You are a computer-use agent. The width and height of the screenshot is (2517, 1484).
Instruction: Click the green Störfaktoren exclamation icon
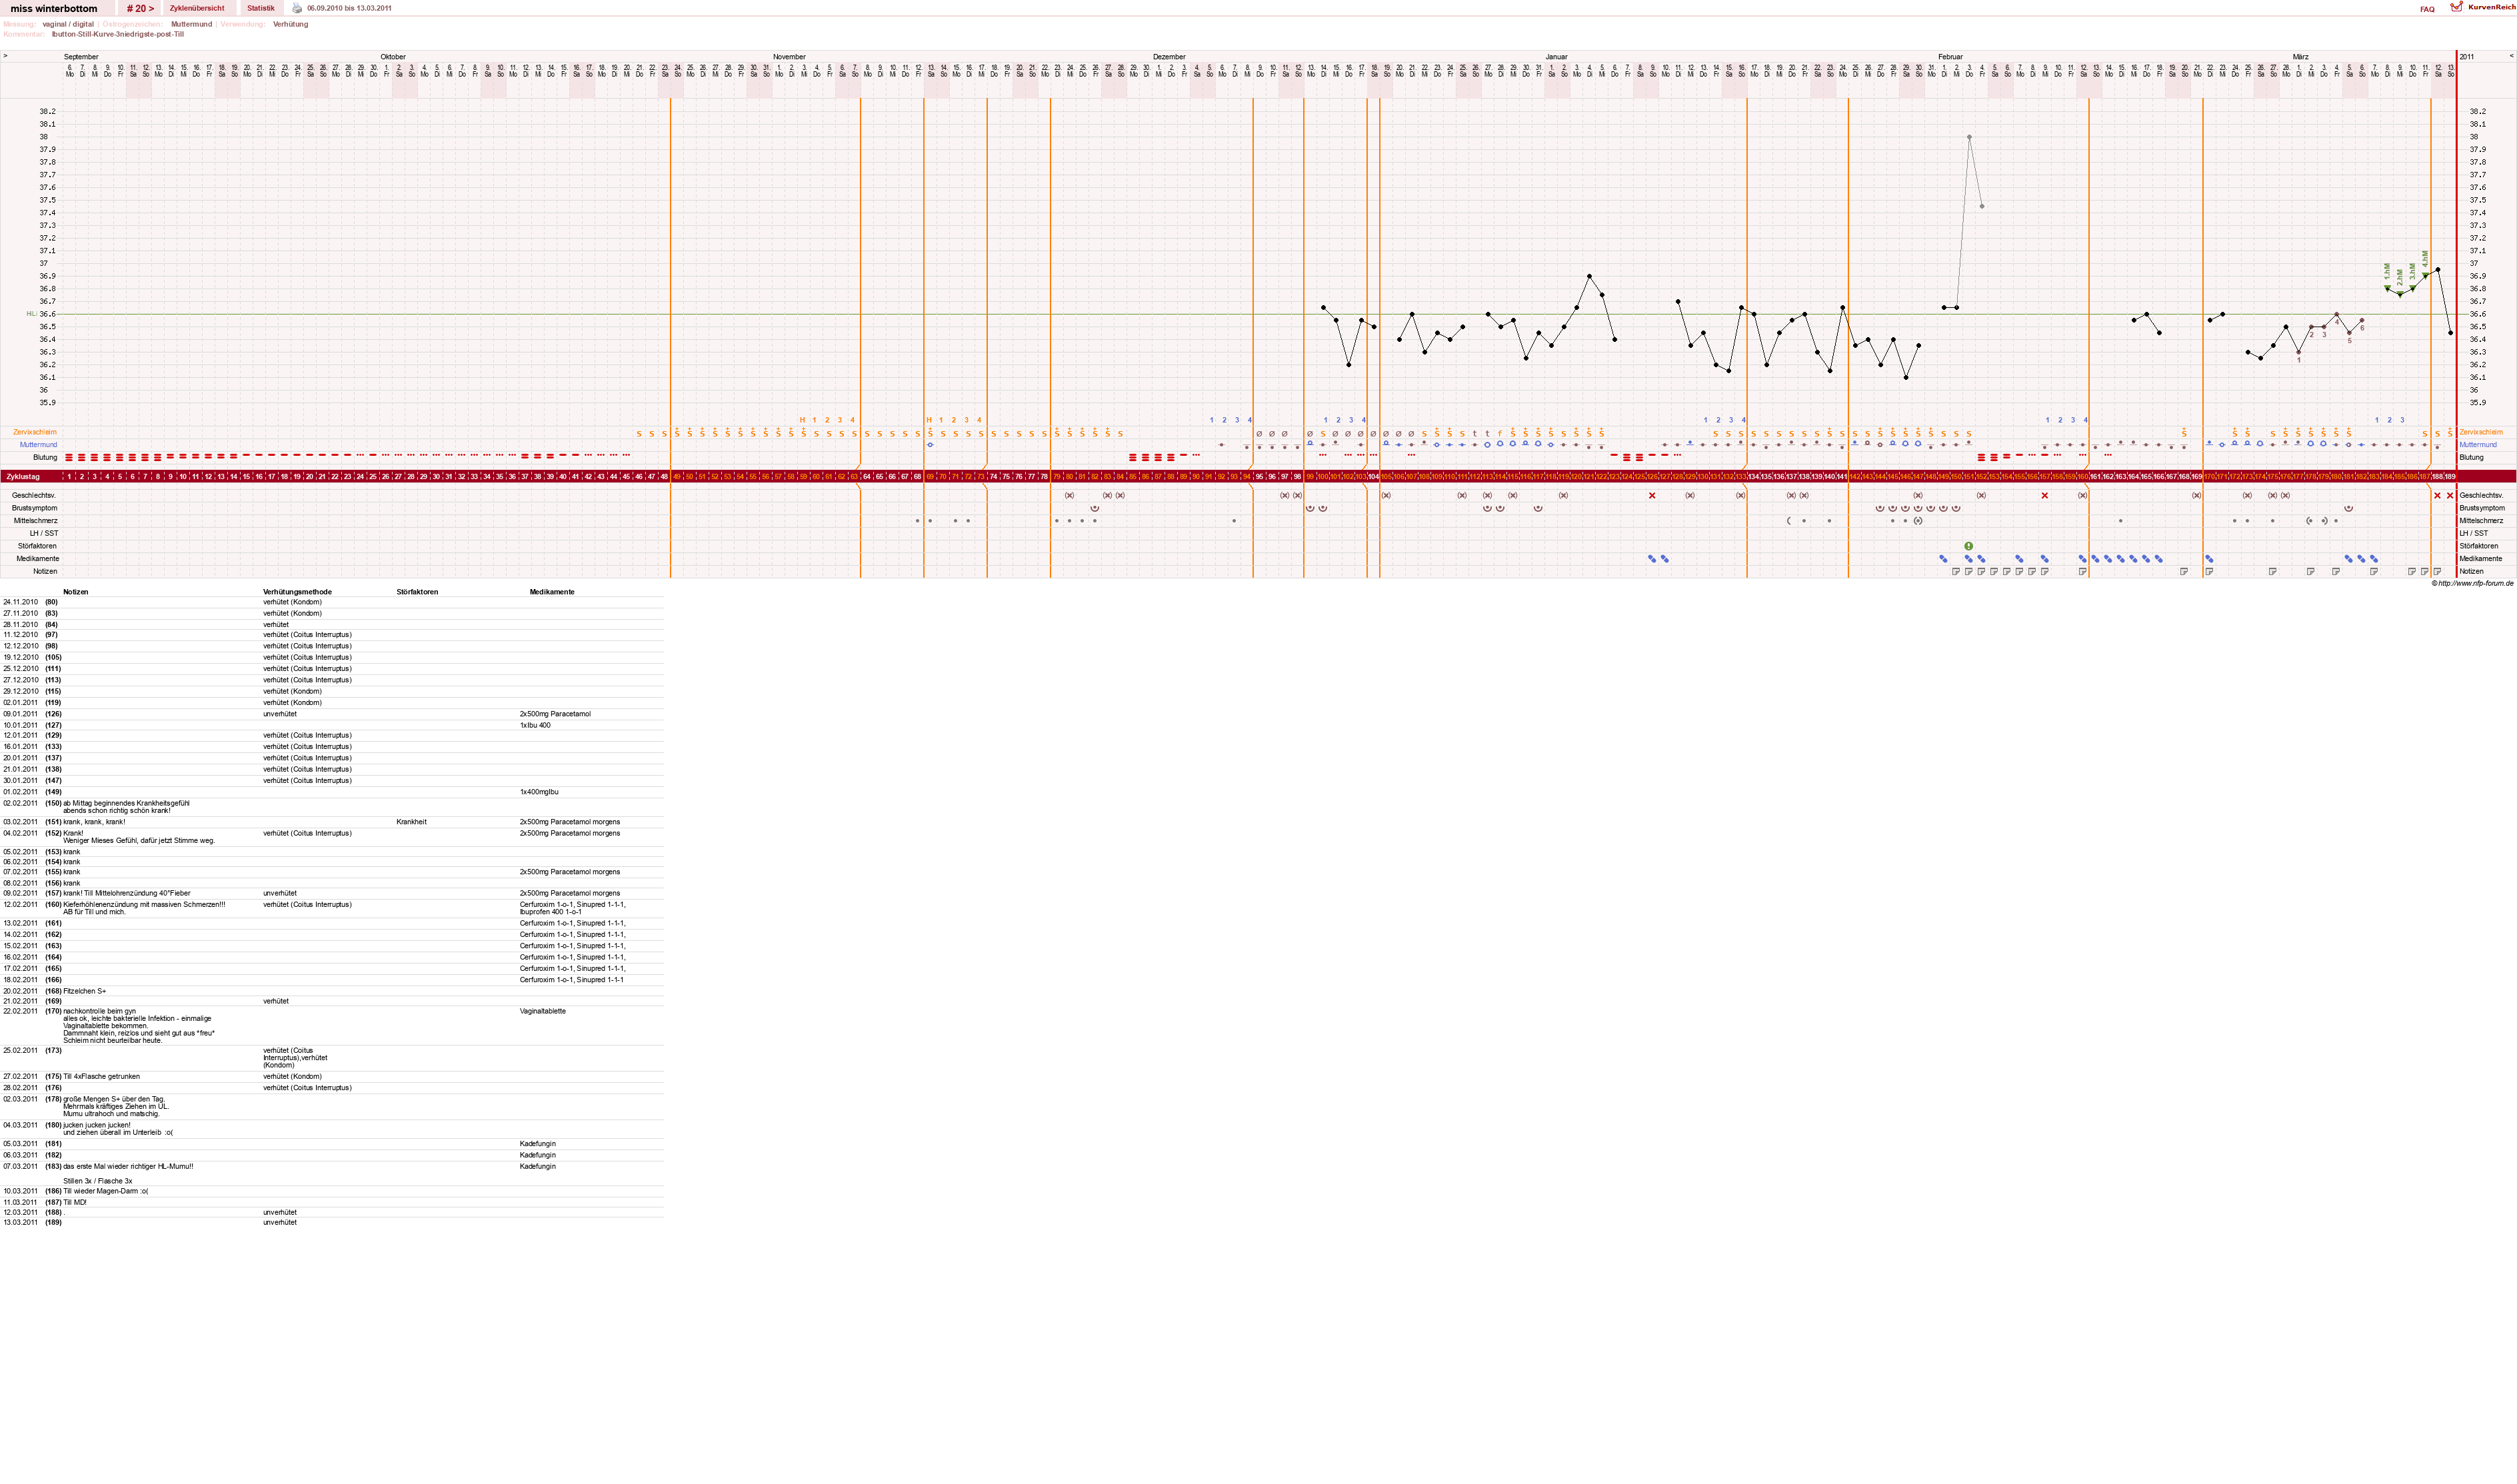click(x=1969, y=546)
